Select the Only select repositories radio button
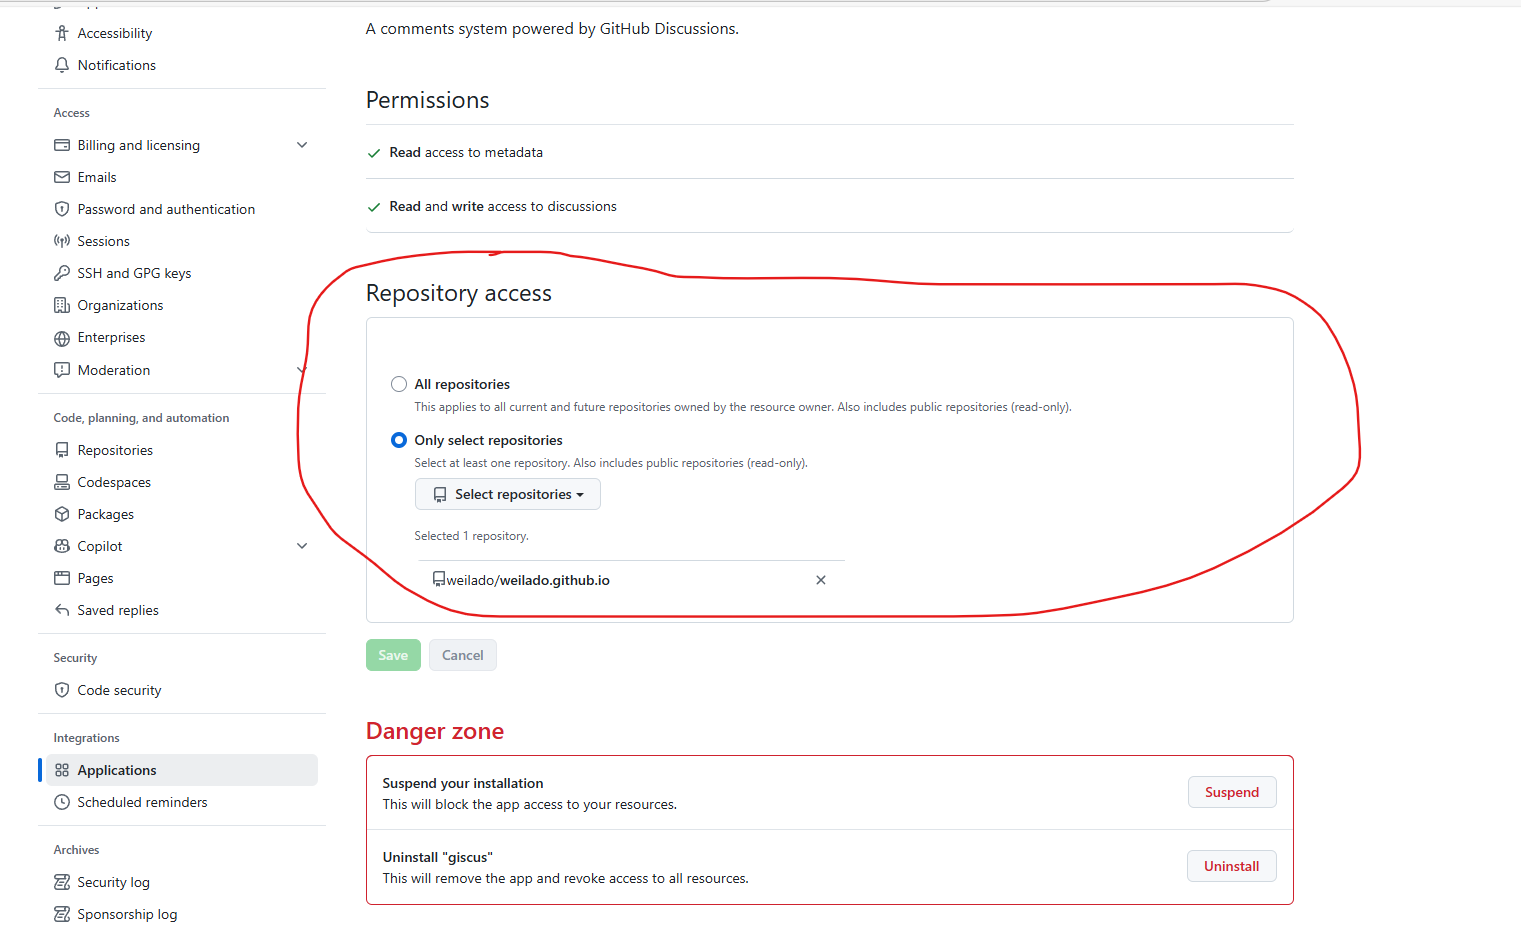1521x928 pixels. point(399,440)
